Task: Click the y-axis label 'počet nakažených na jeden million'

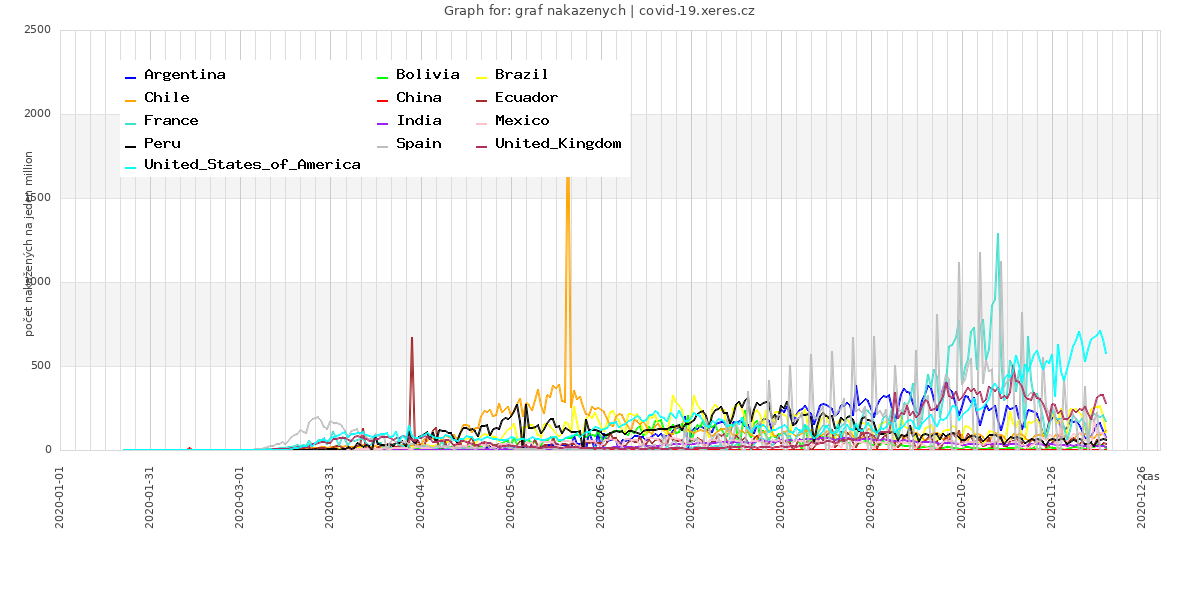Action: point(29,243)
